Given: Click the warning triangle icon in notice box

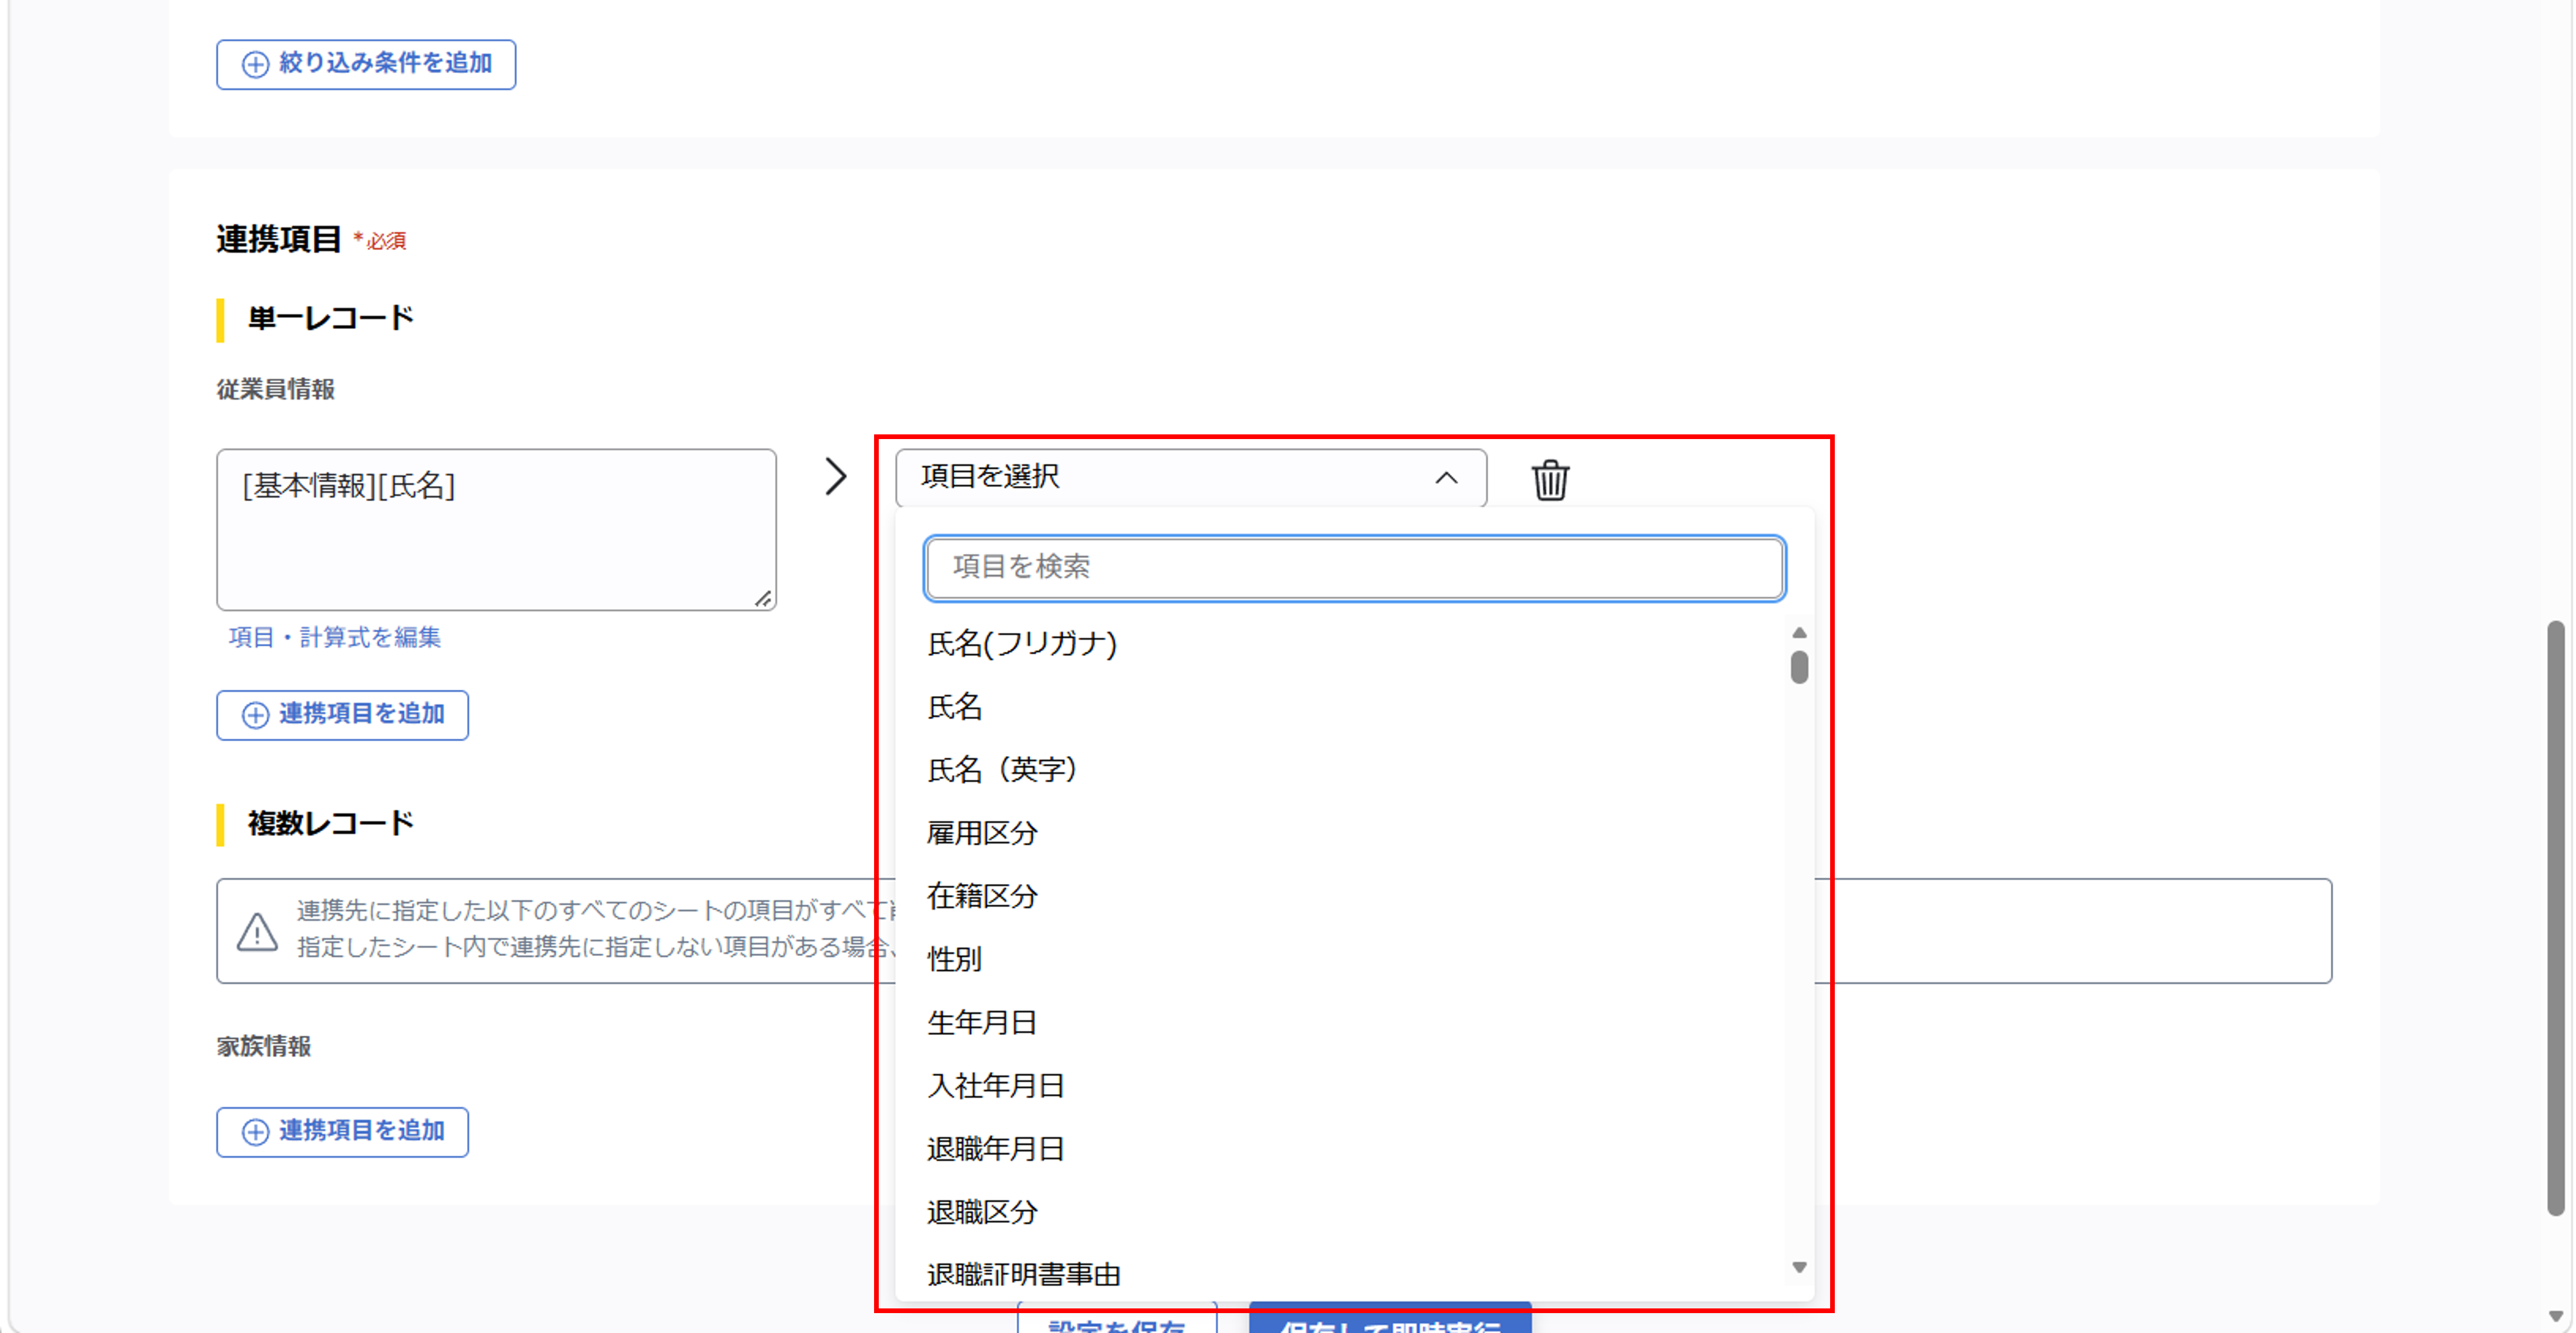Looking at the screenshot, I should (257, 931).
